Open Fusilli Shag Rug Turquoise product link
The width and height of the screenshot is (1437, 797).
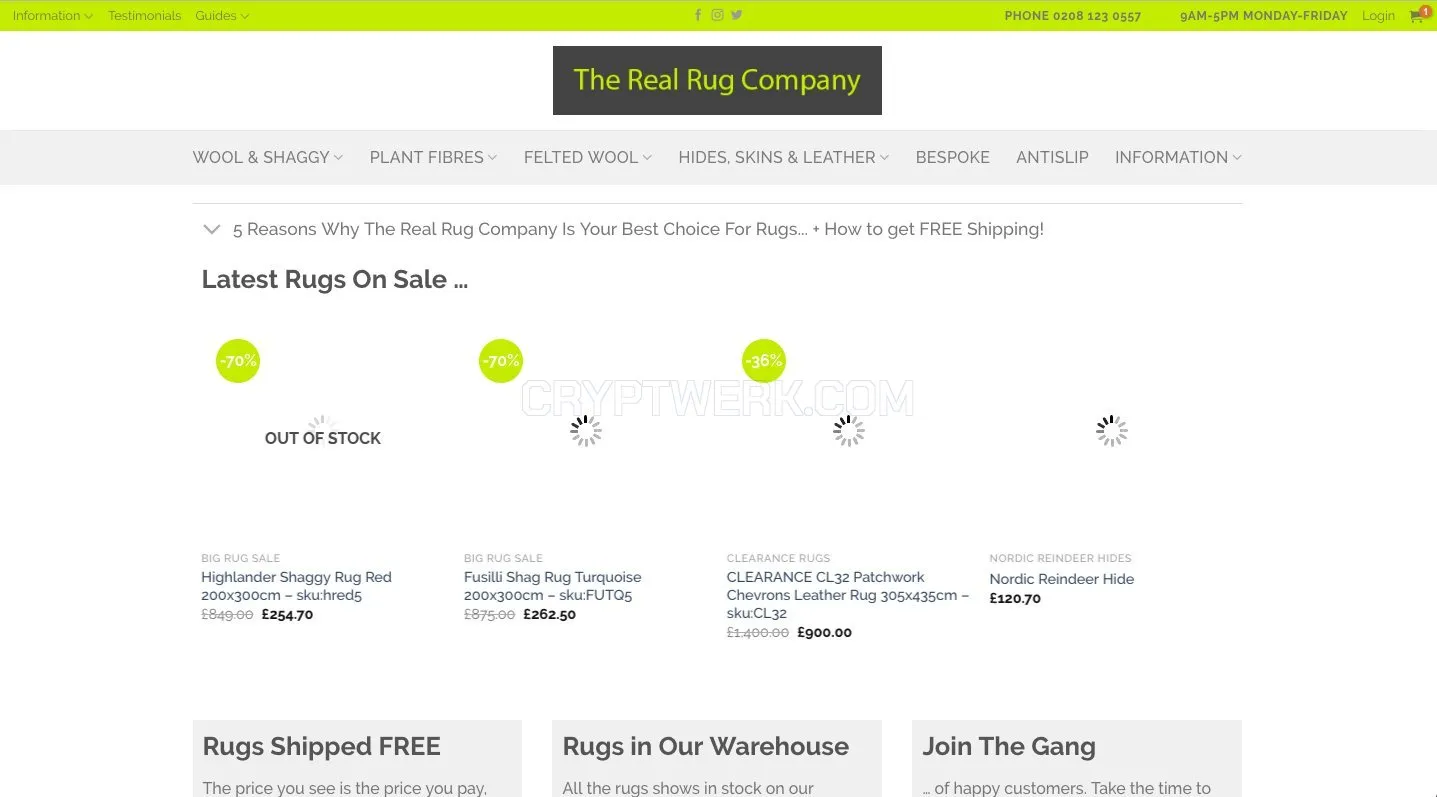(552, 586)
